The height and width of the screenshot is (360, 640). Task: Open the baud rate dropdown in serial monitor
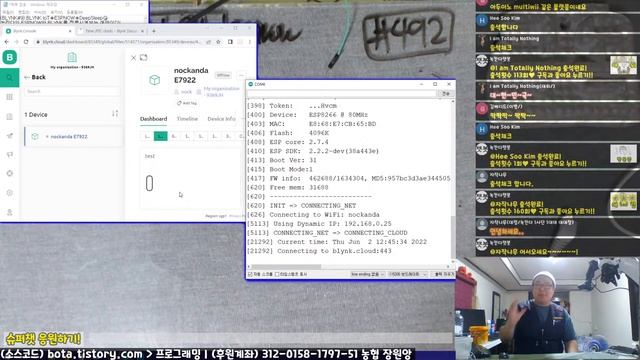(x=407, y=274)
